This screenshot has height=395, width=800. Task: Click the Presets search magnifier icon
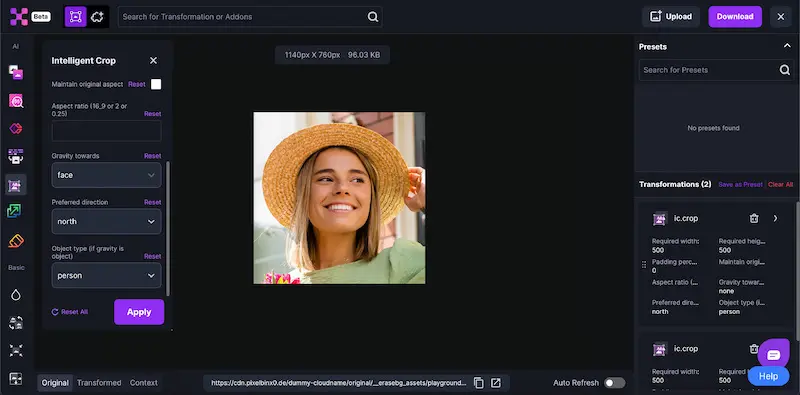pyautogui.click(x=785, y=70)
